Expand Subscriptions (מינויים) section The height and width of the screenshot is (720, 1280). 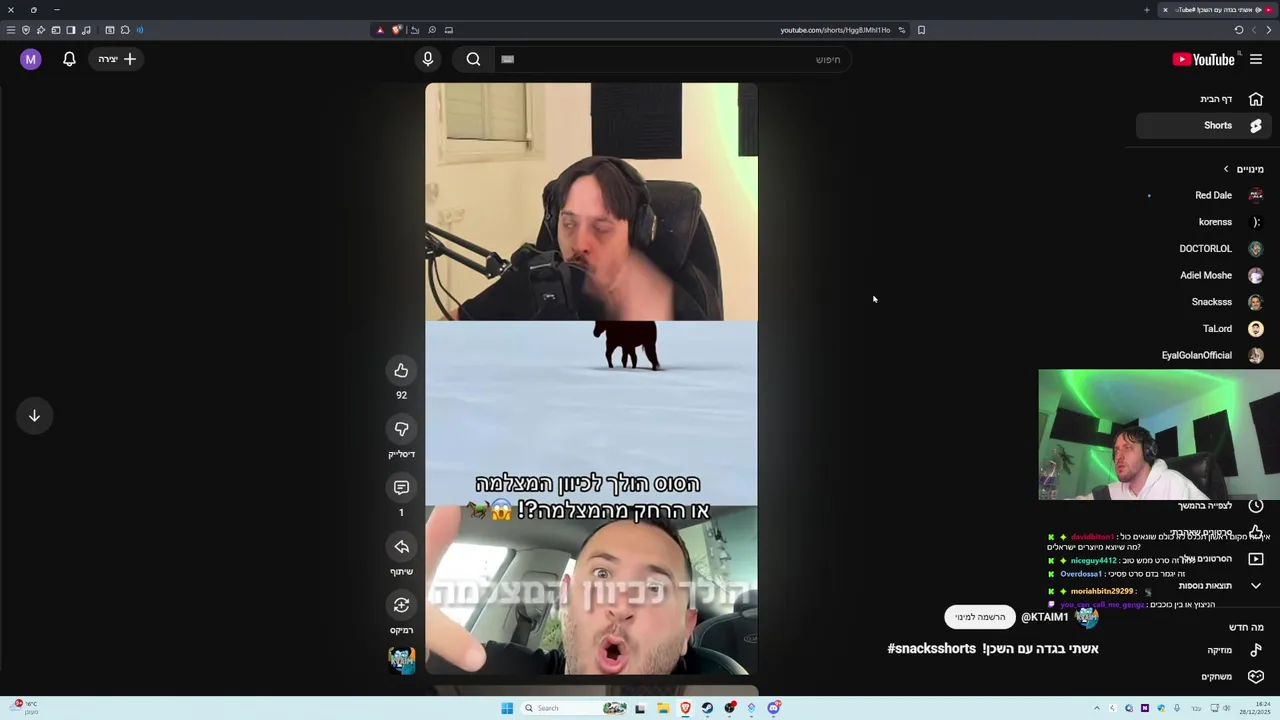coord(1244,169)
